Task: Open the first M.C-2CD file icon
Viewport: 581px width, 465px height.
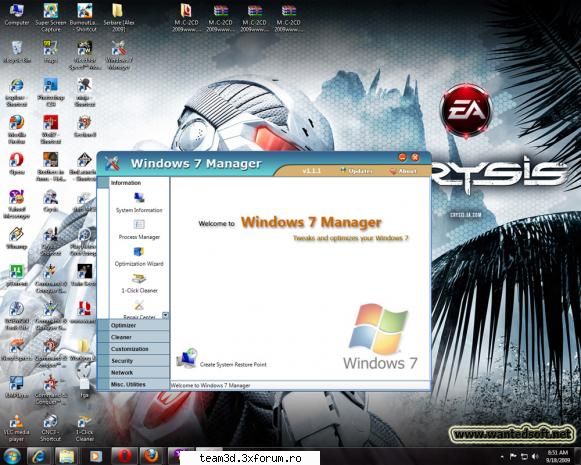Action: pos(186,17)
